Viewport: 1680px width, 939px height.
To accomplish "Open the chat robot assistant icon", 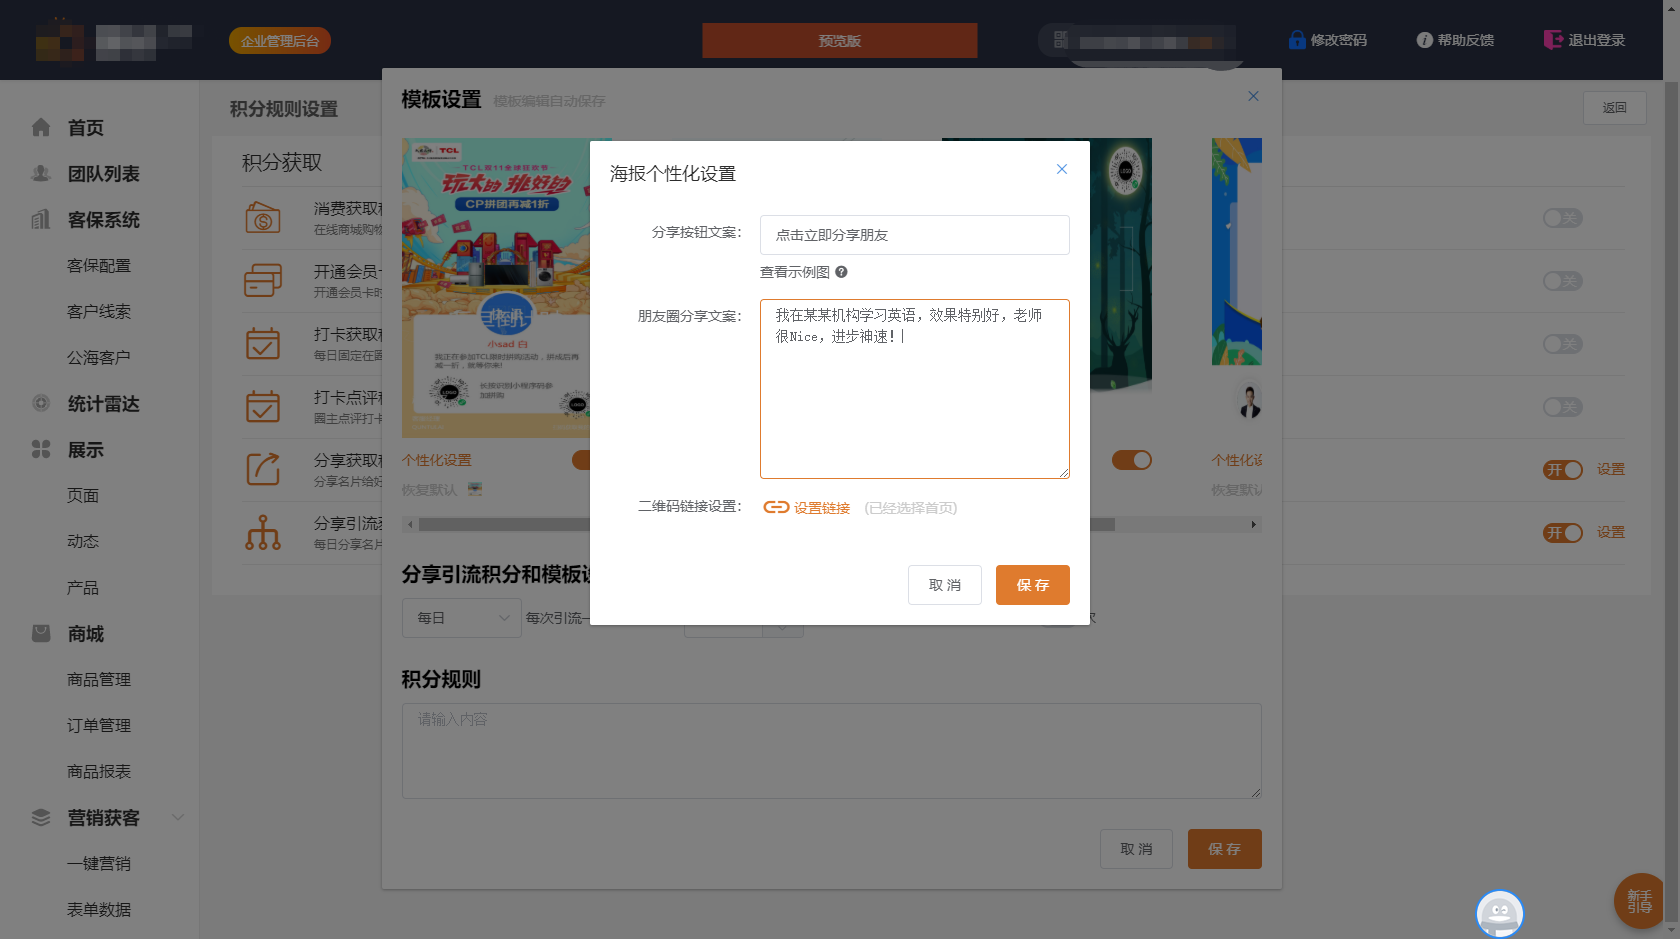I will [1499, 913].
